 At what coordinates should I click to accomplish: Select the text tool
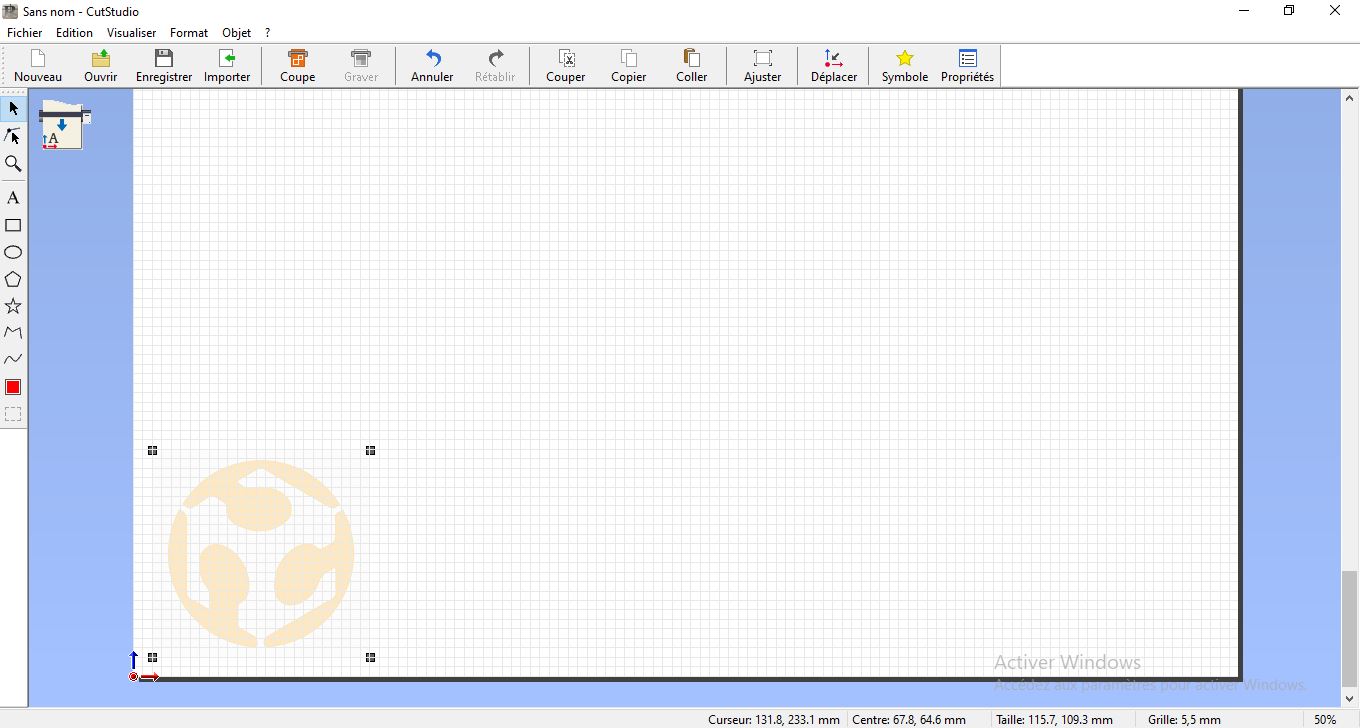coord(13,198)
